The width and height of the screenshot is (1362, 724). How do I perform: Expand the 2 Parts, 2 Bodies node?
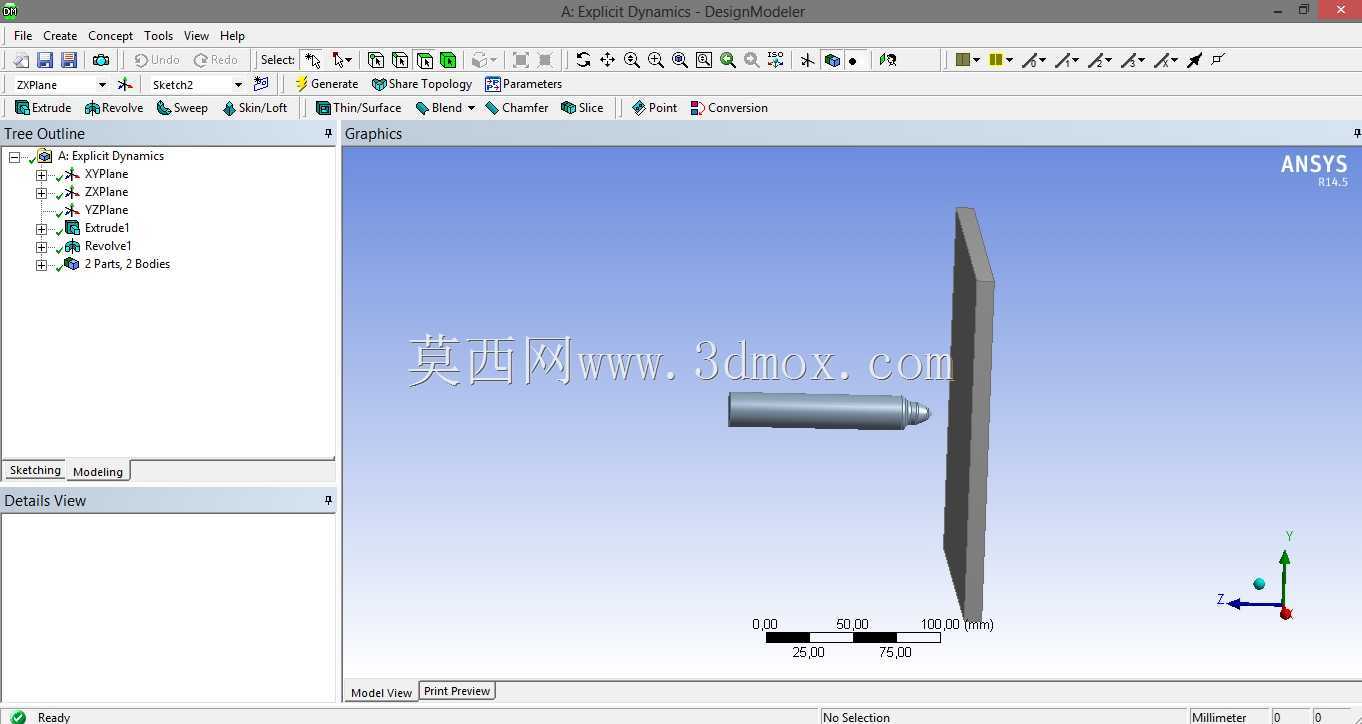click(41, 265)
